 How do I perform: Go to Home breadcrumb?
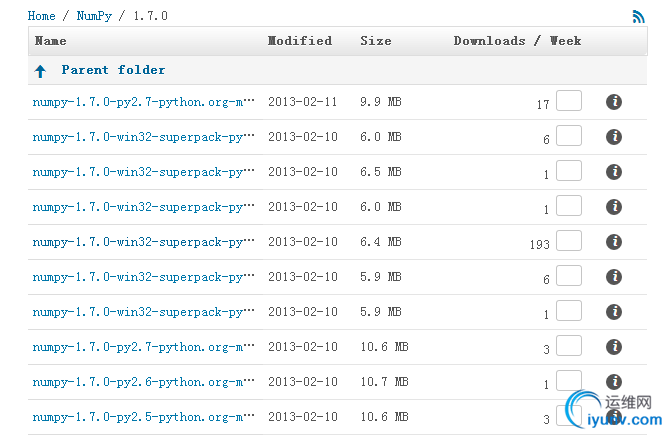pos(42,16)
